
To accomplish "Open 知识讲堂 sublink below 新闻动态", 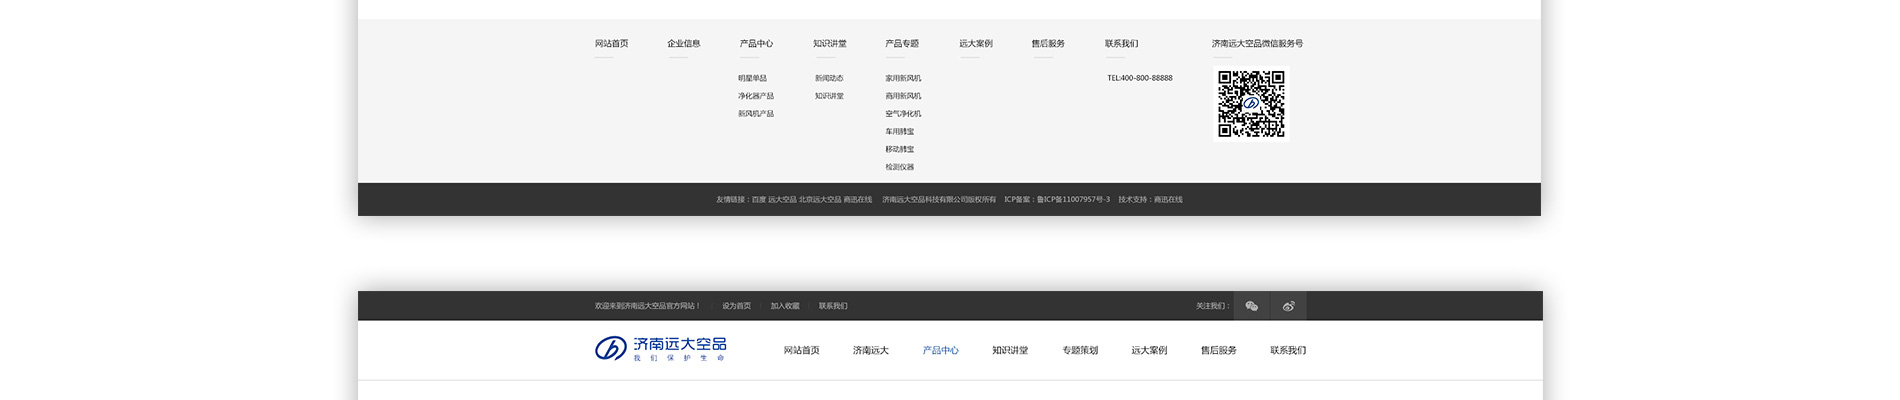I will [x=829, y=96].
